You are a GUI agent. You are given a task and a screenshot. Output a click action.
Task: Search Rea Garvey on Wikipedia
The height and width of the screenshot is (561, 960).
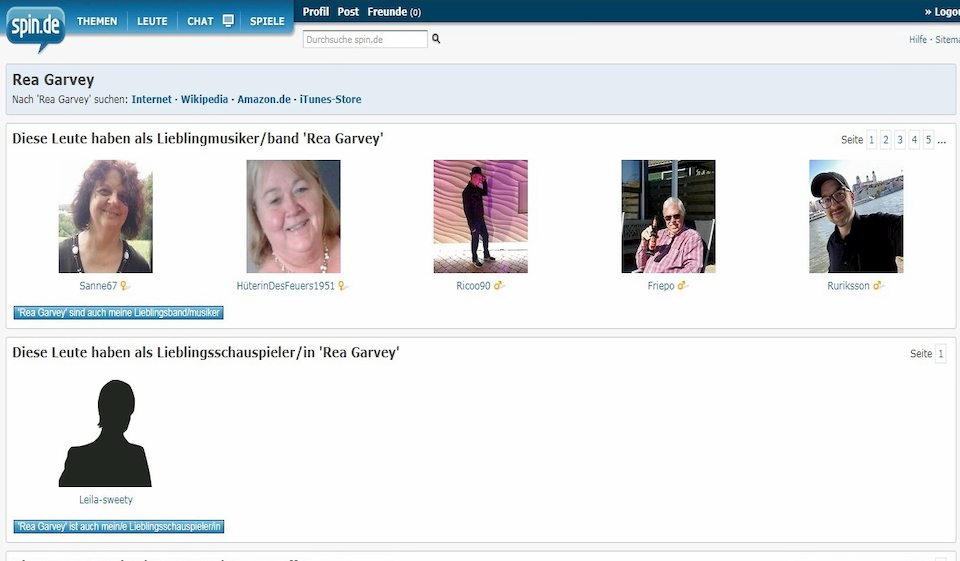click(x=204, y=100)
